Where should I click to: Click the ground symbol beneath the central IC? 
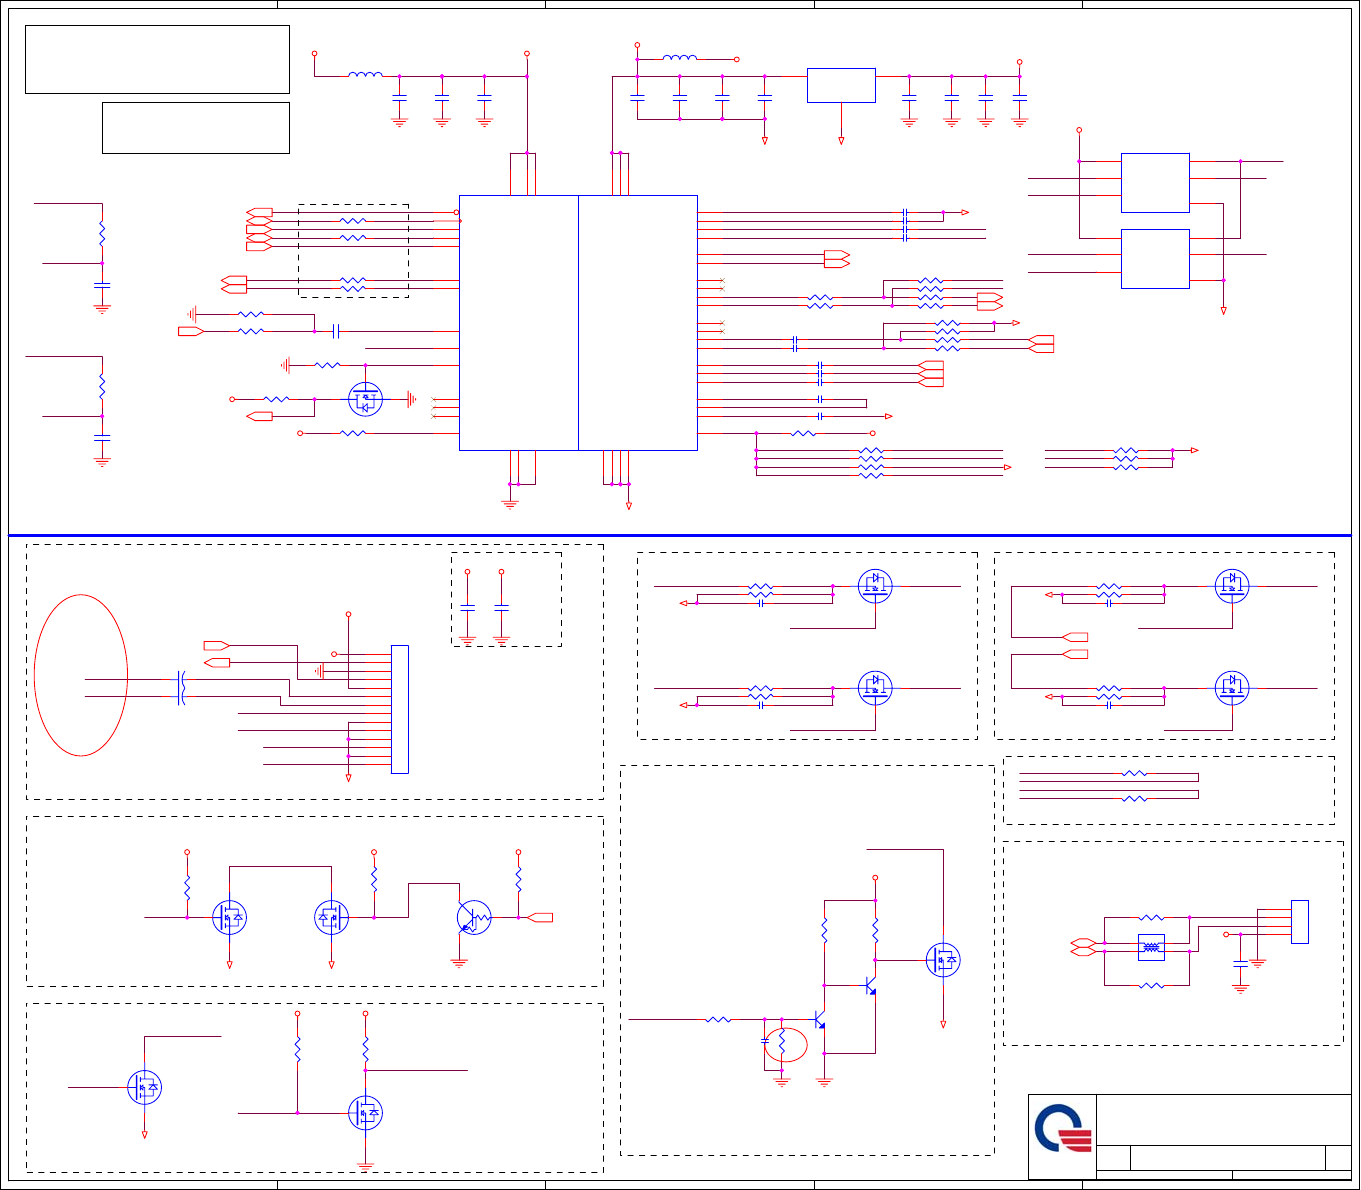(x=510, y=503)
